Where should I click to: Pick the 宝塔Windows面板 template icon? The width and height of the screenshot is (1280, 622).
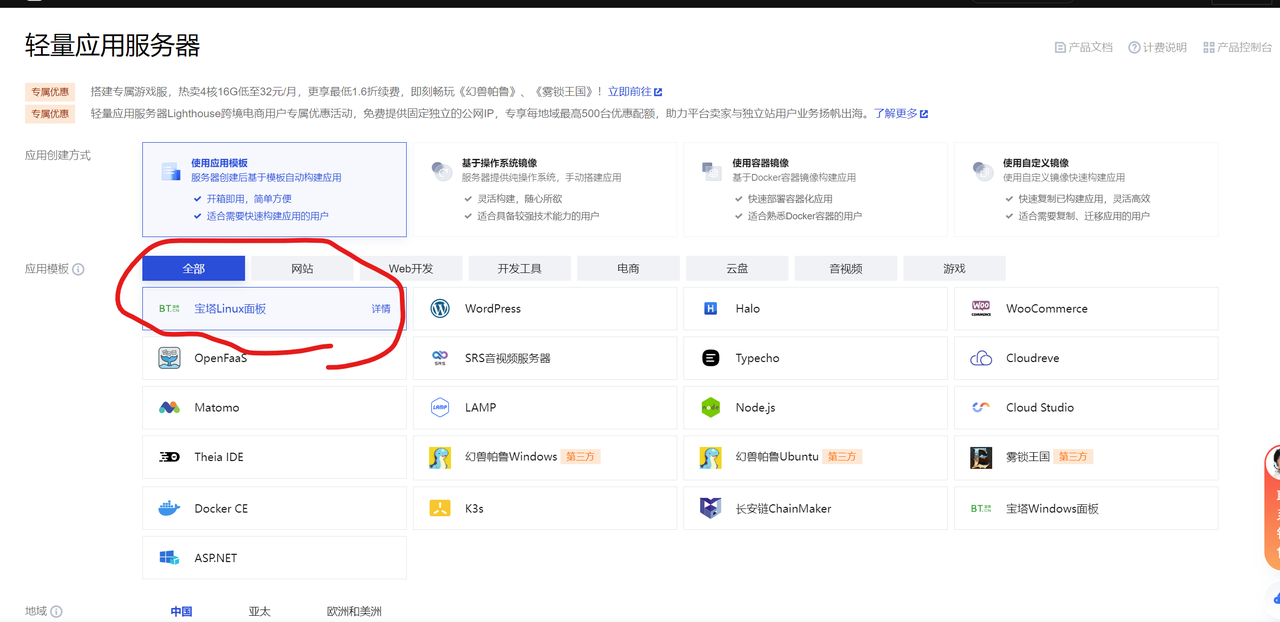(981, 509)
